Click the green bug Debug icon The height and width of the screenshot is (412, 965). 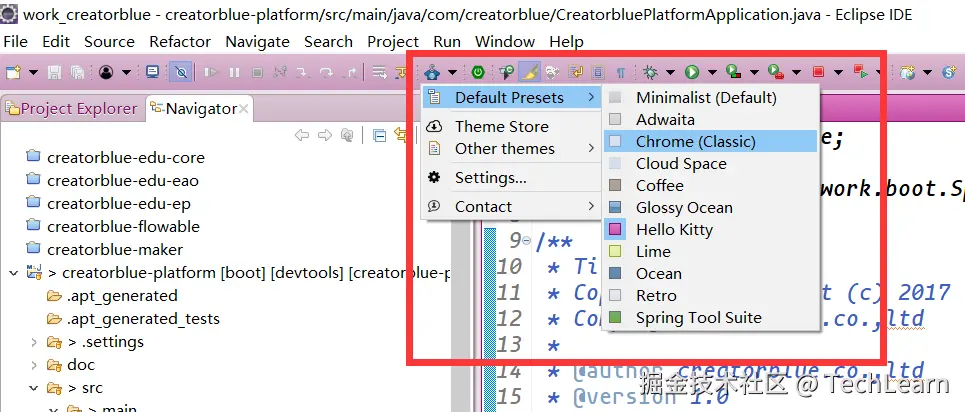[x=651, y=73]
